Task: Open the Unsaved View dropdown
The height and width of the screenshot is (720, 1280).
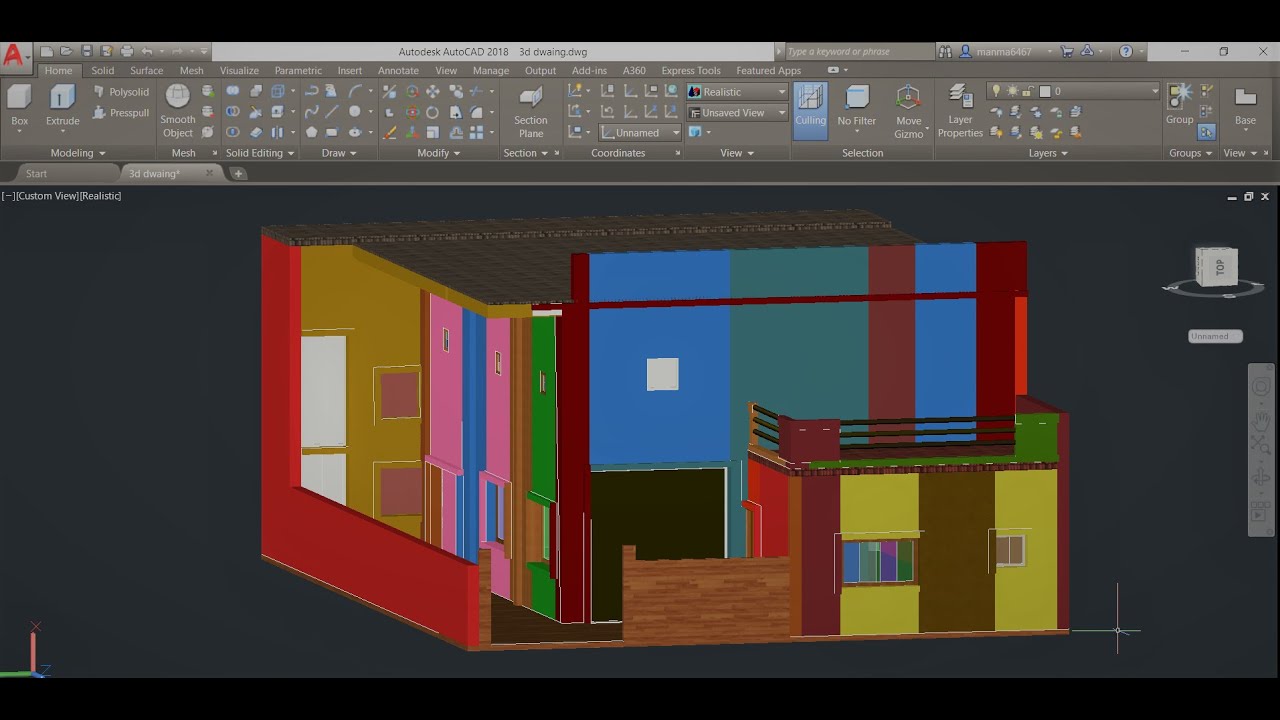Action: click(x=738, y=113)
